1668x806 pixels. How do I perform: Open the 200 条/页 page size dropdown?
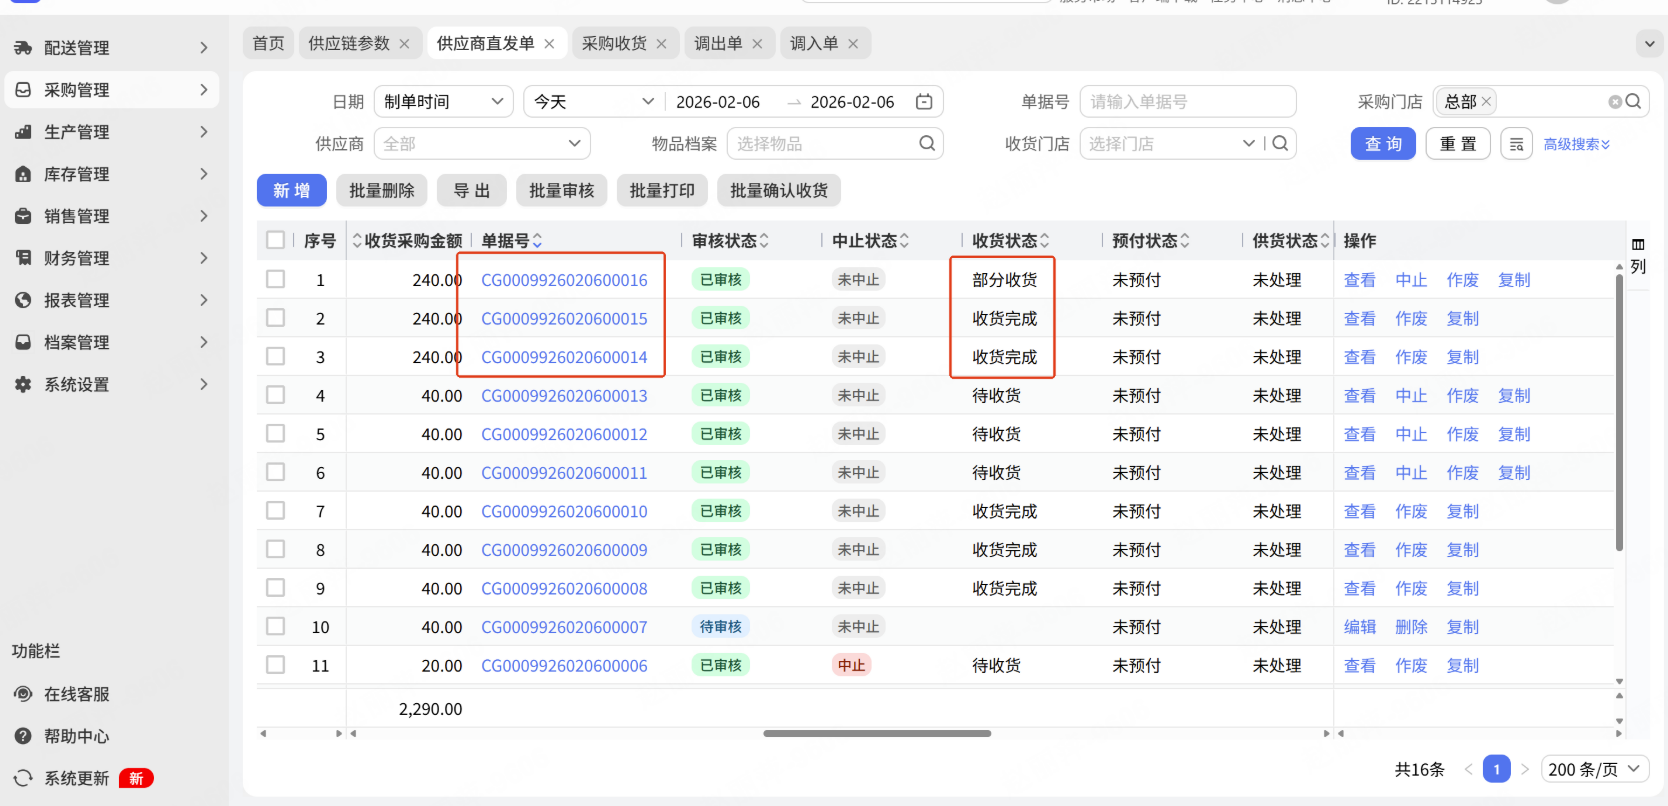[x=1594, y=769]
